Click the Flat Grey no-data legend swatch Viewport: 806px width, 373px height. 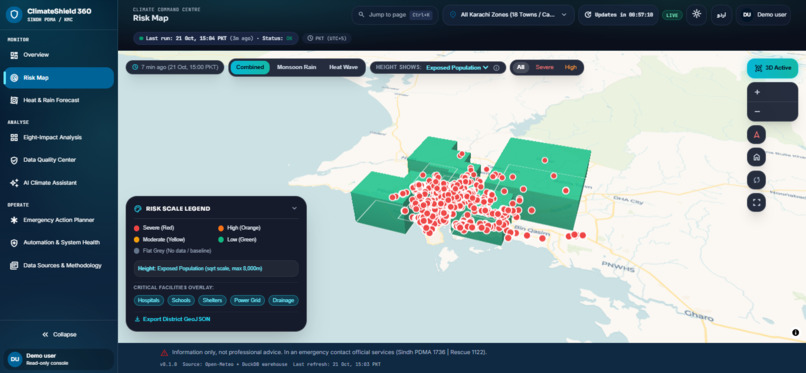[x=137, y=251]
